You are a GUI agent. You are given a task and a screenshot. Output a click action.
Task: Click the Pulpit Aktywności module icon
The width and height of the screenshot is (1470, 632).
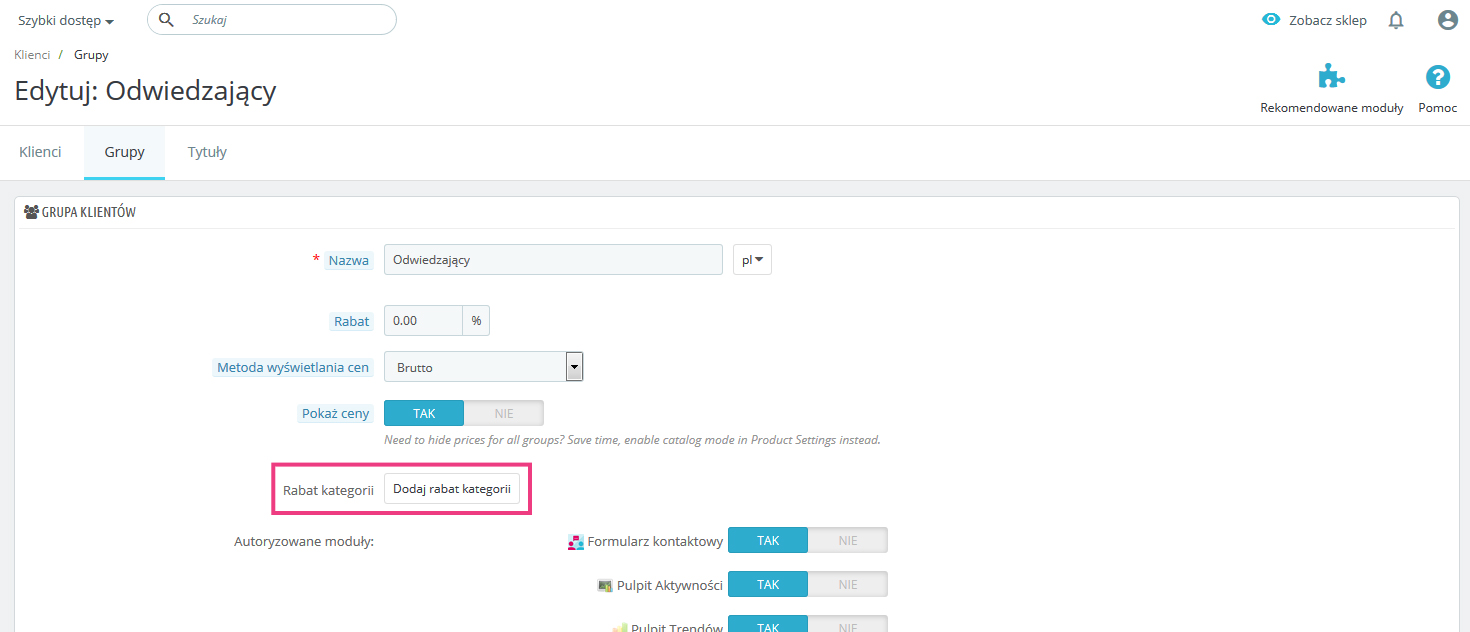tap(605, 585)
